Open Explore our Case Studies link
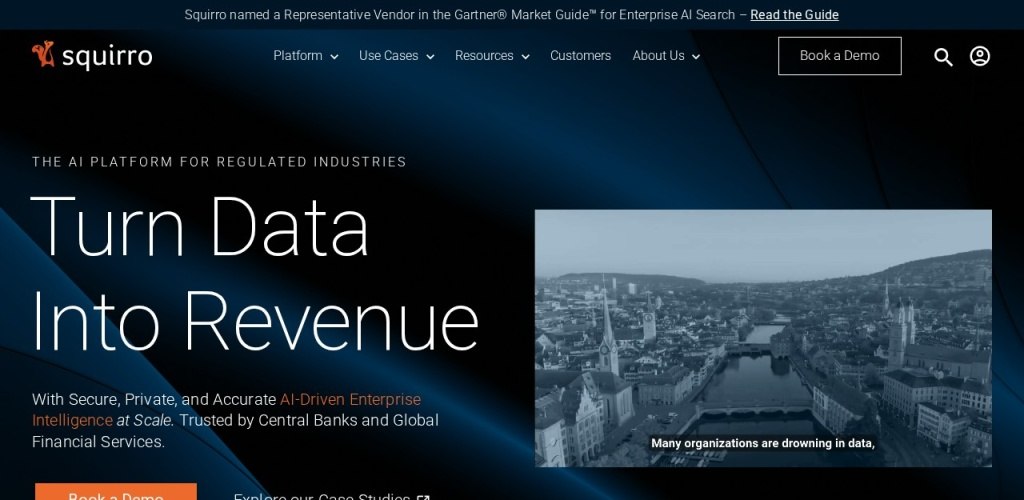The width and height of the screenshot is (1024, 500). pos(321,496)
